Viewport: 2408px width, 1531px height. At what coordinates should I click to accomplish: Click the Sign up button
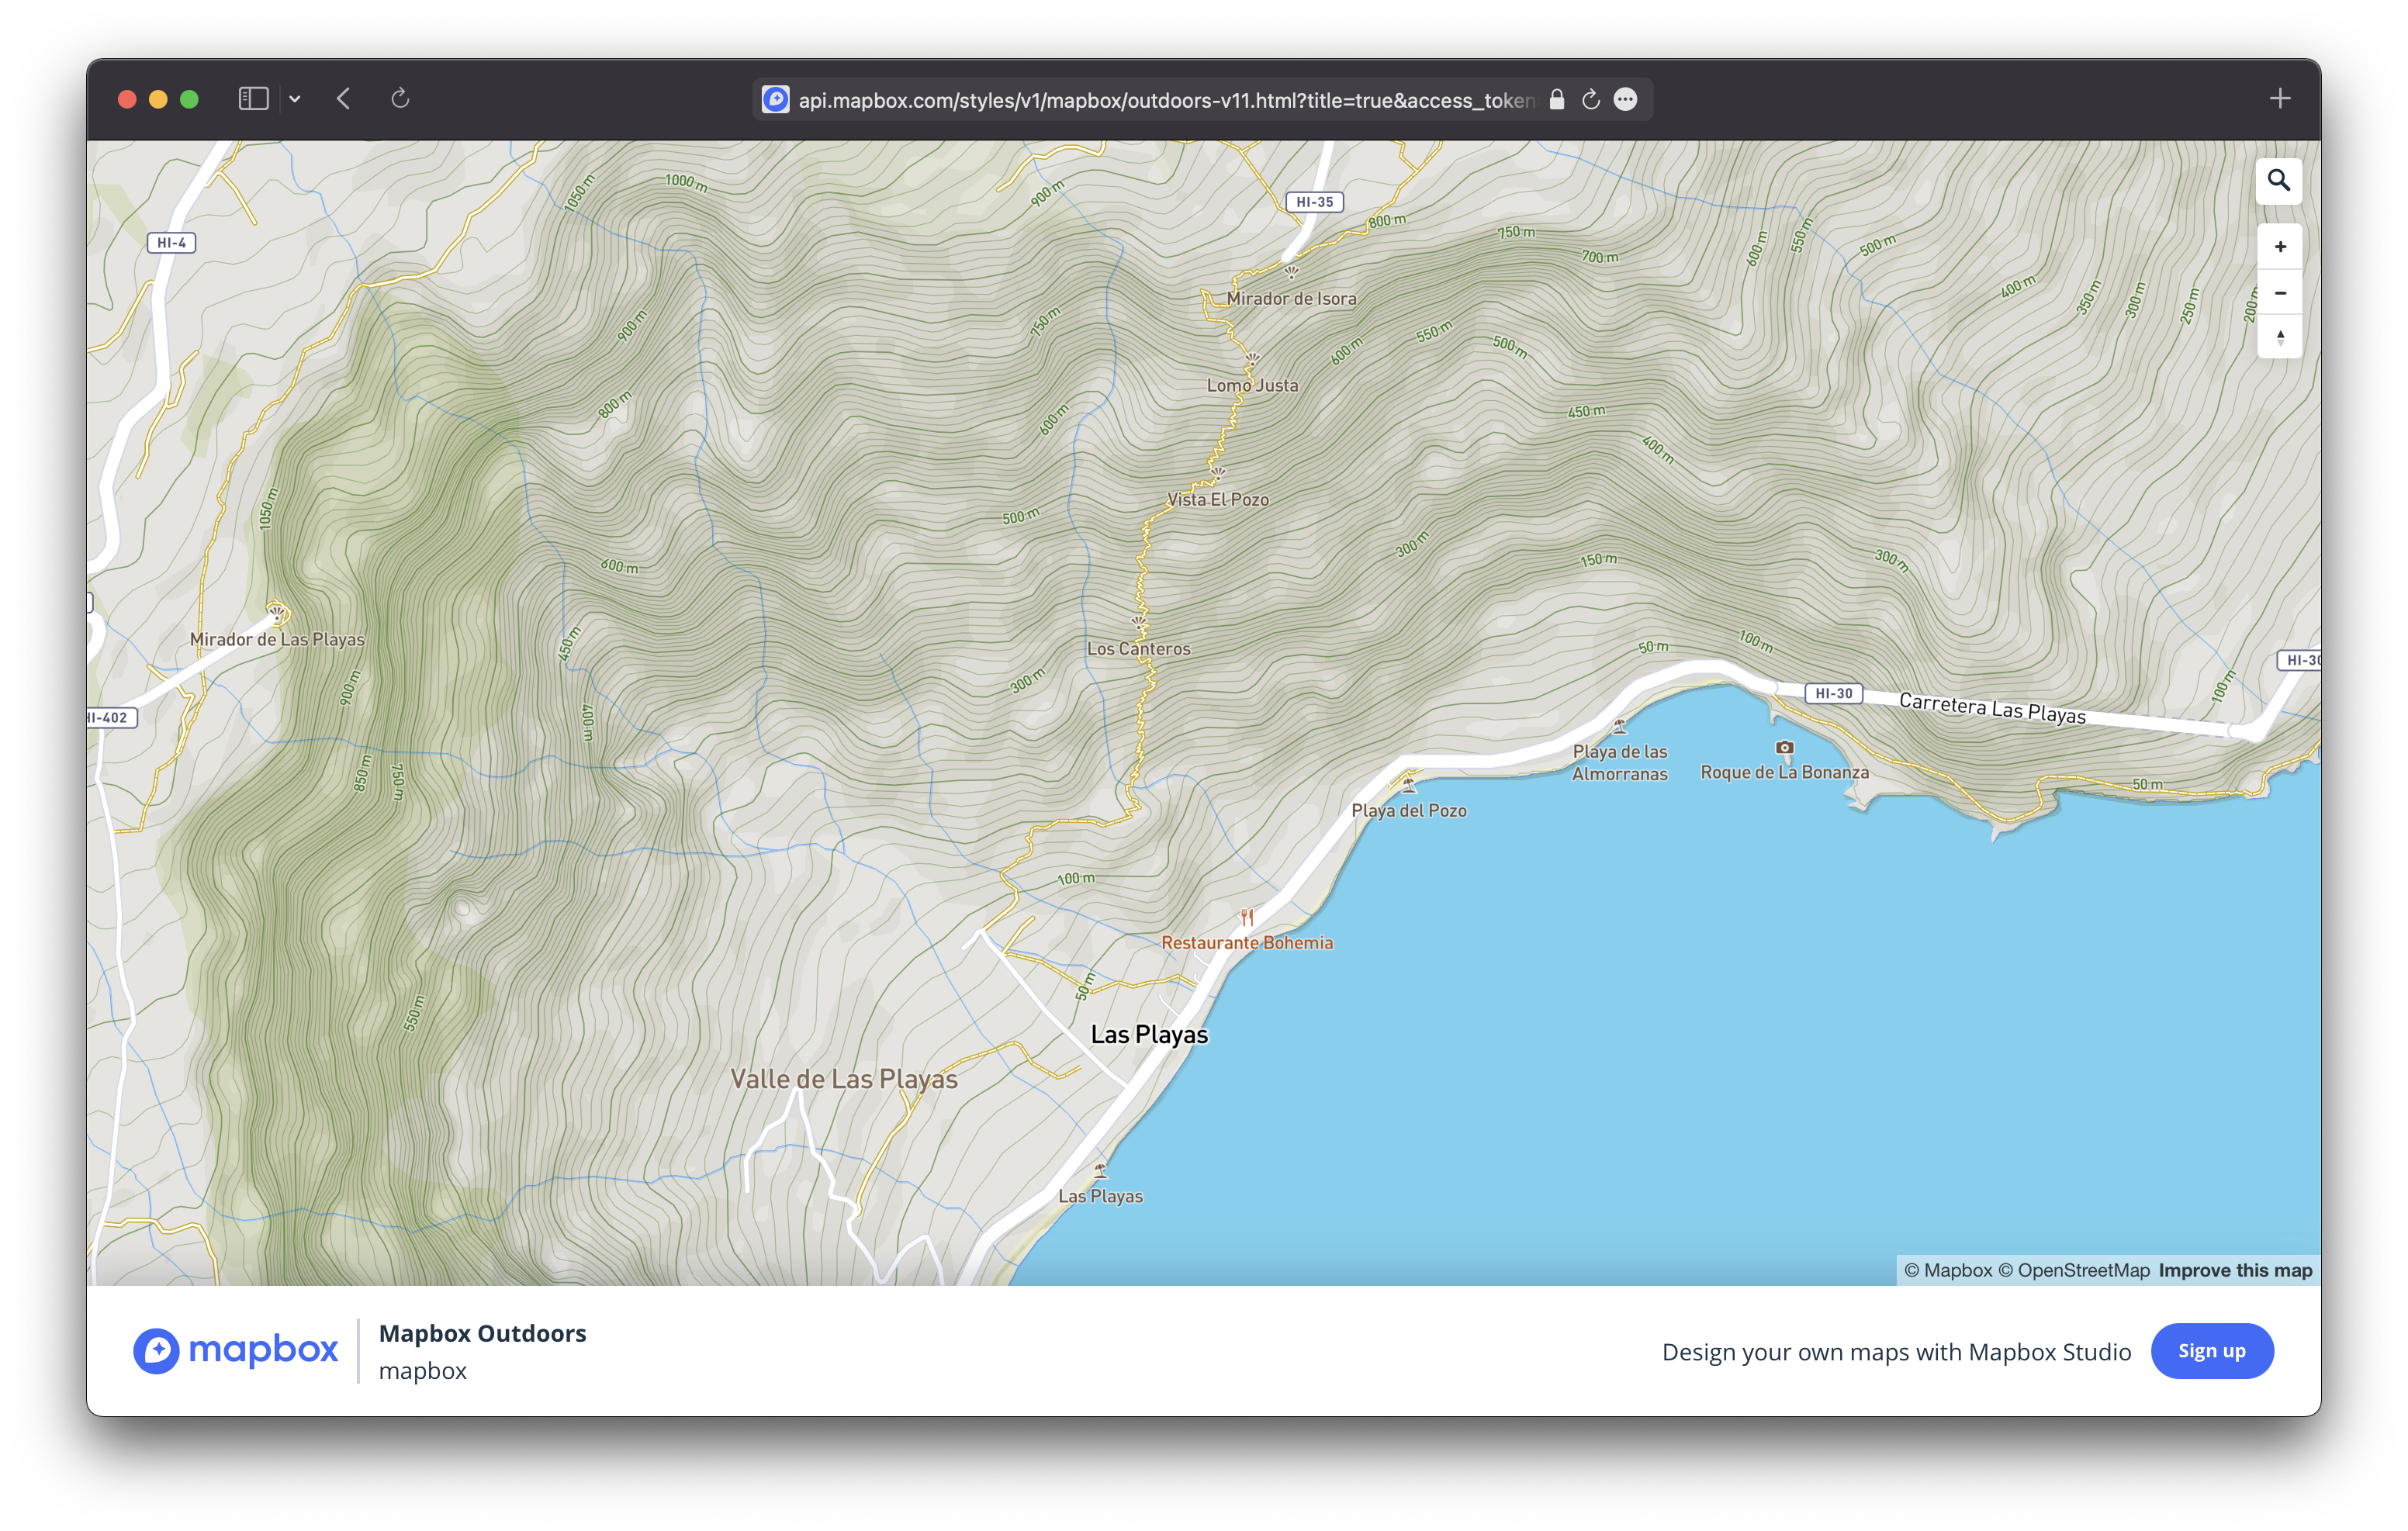pyautogui.click(x=2212, y=1351)
